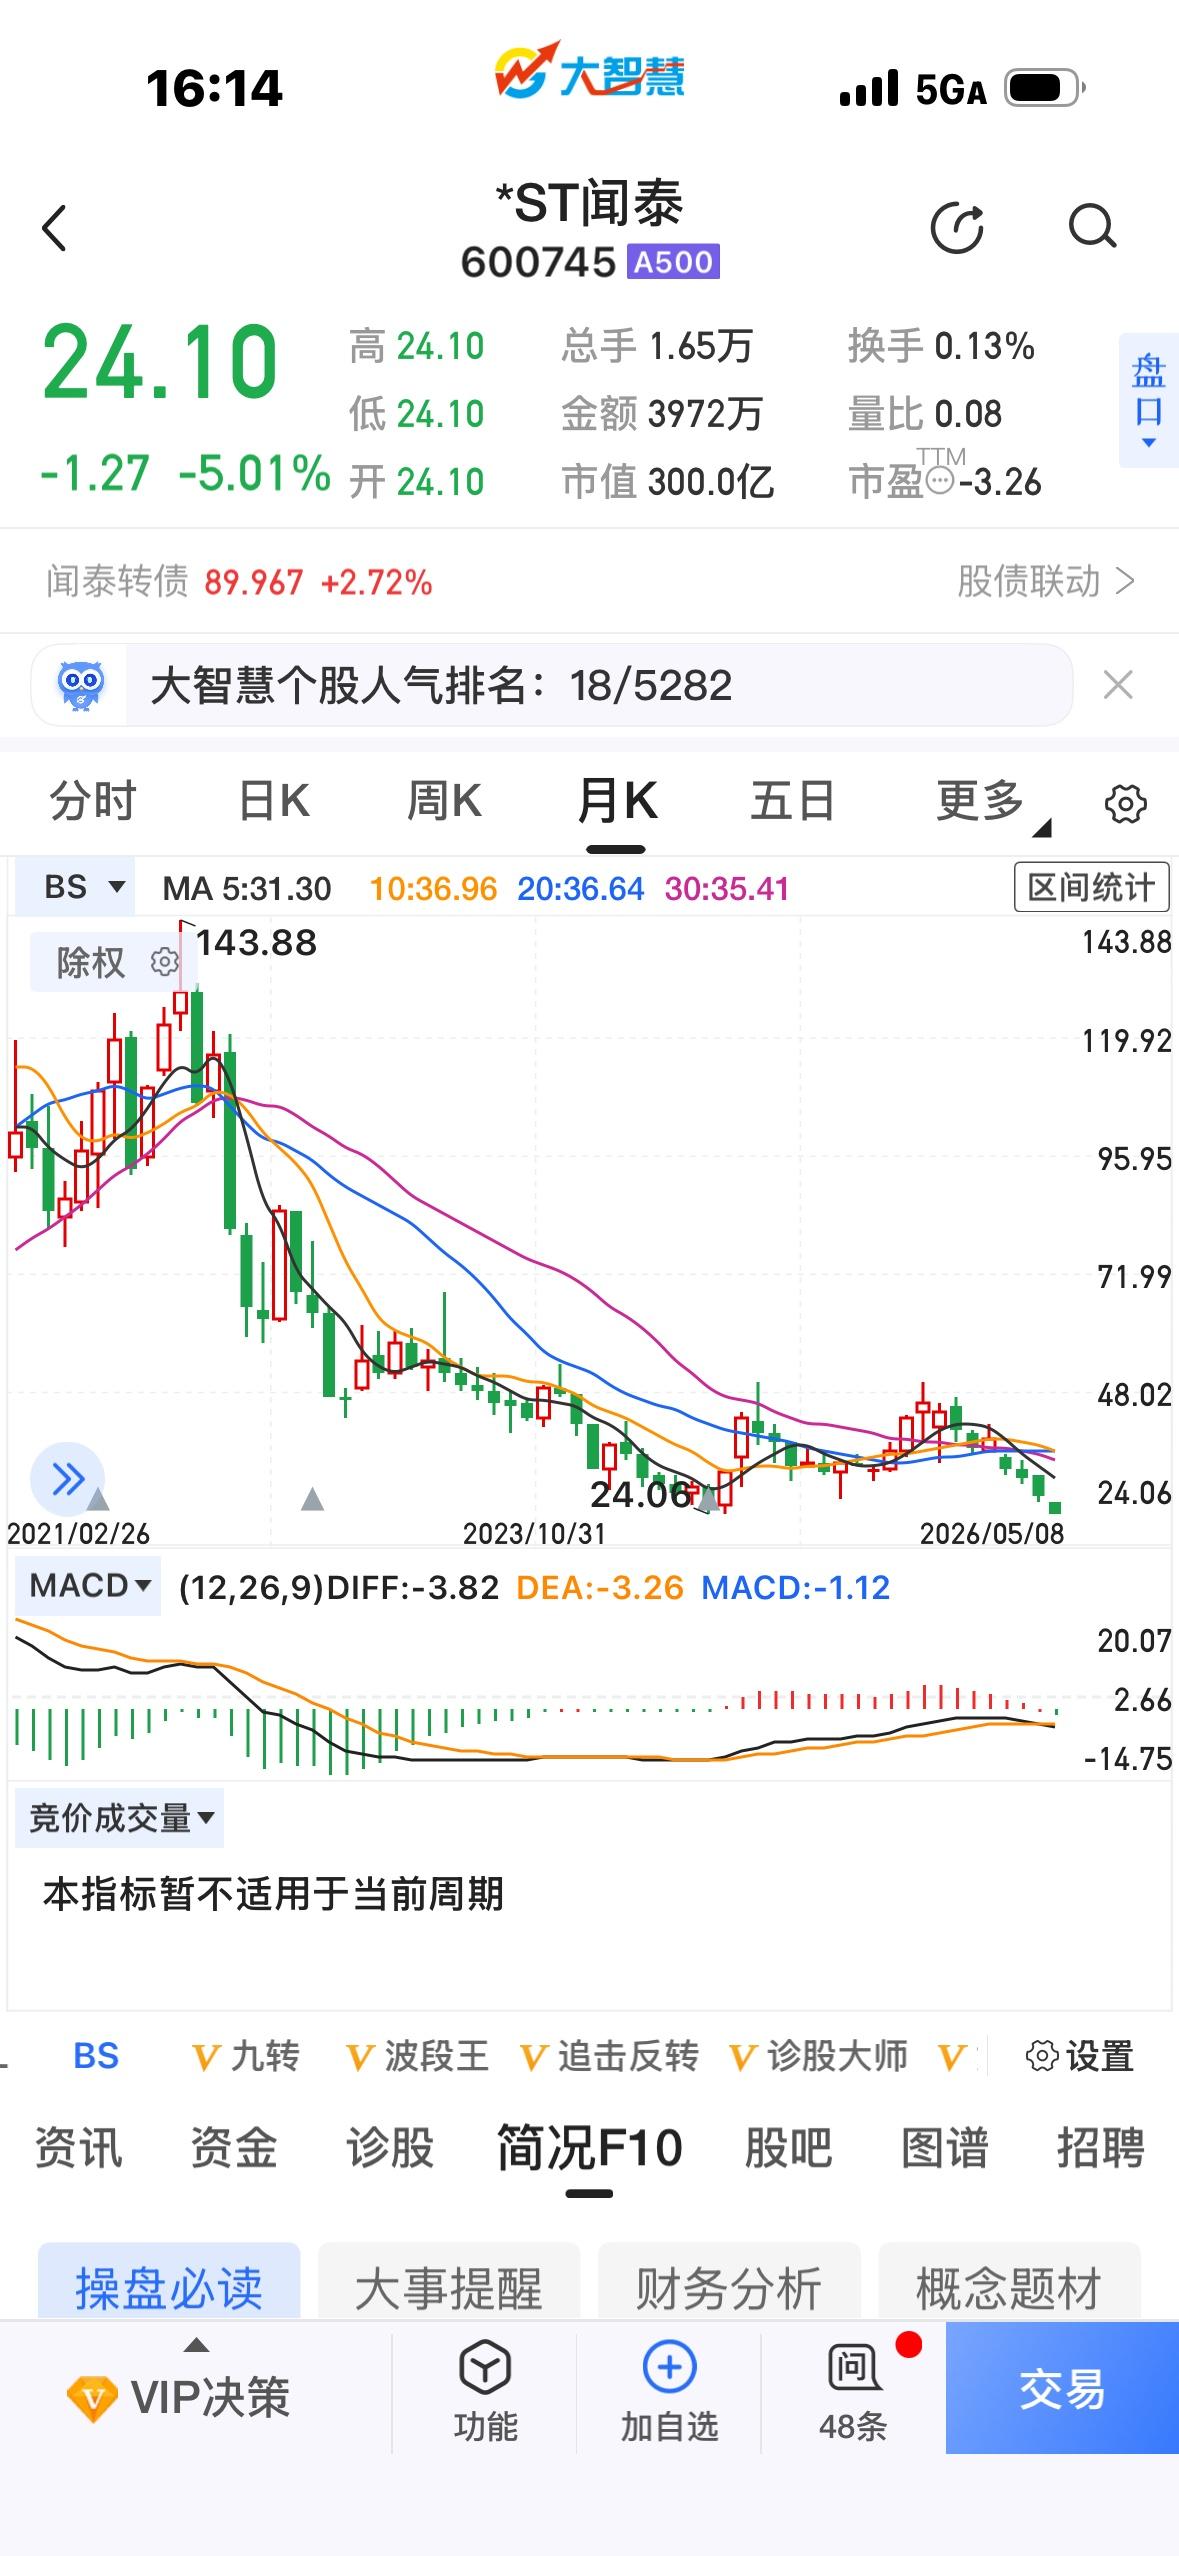Tap the 市盈 TTM info icon
The image size is (1179, 2556).
coord(940,482)
